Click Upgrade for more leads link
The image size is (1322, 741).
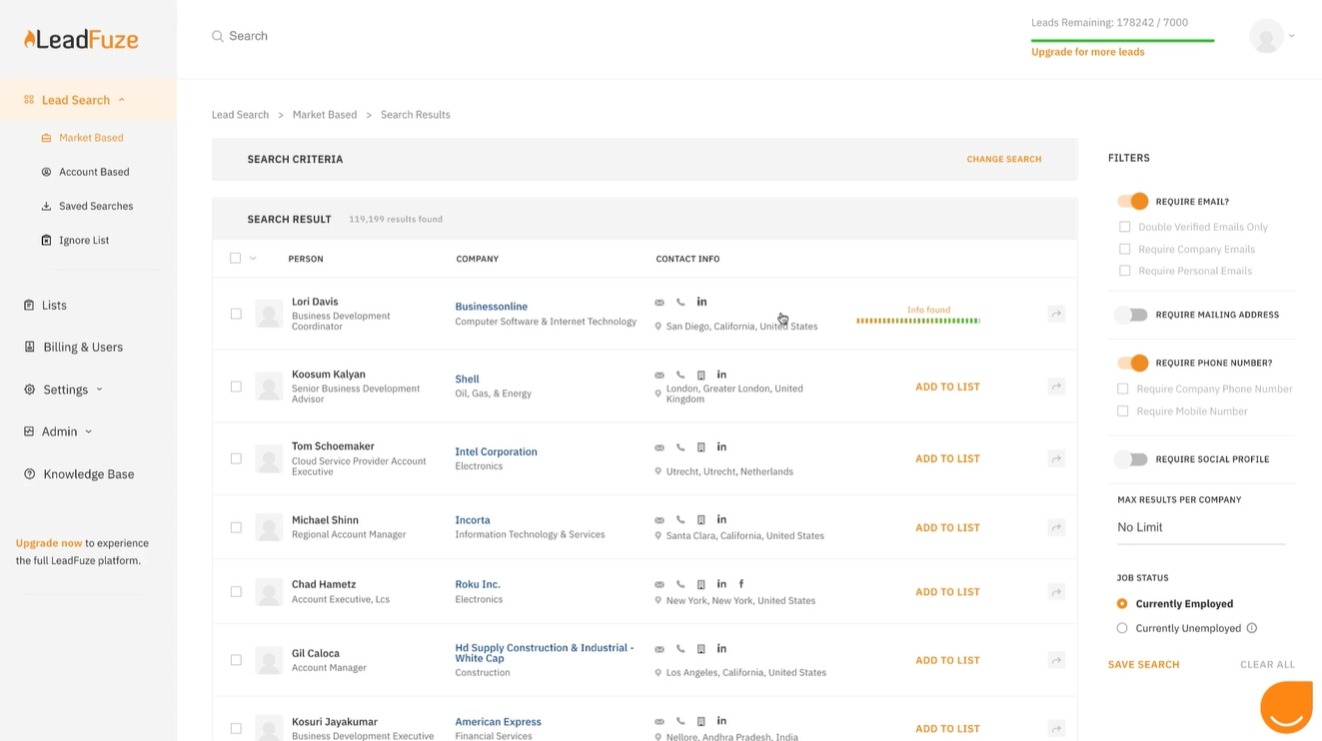pyautogui.click(x=1088, y=52)
